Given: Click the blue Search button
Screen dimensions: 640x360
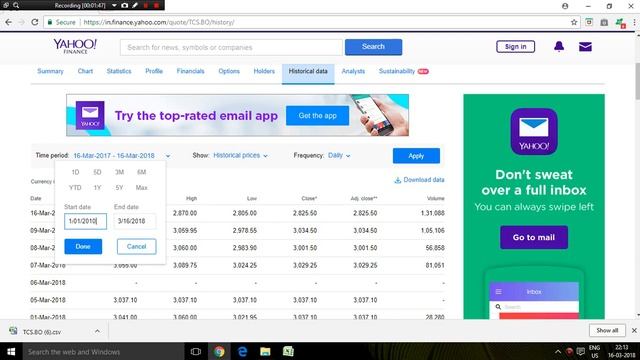Looking at the screenshot, I should click(x=373, y=47).
